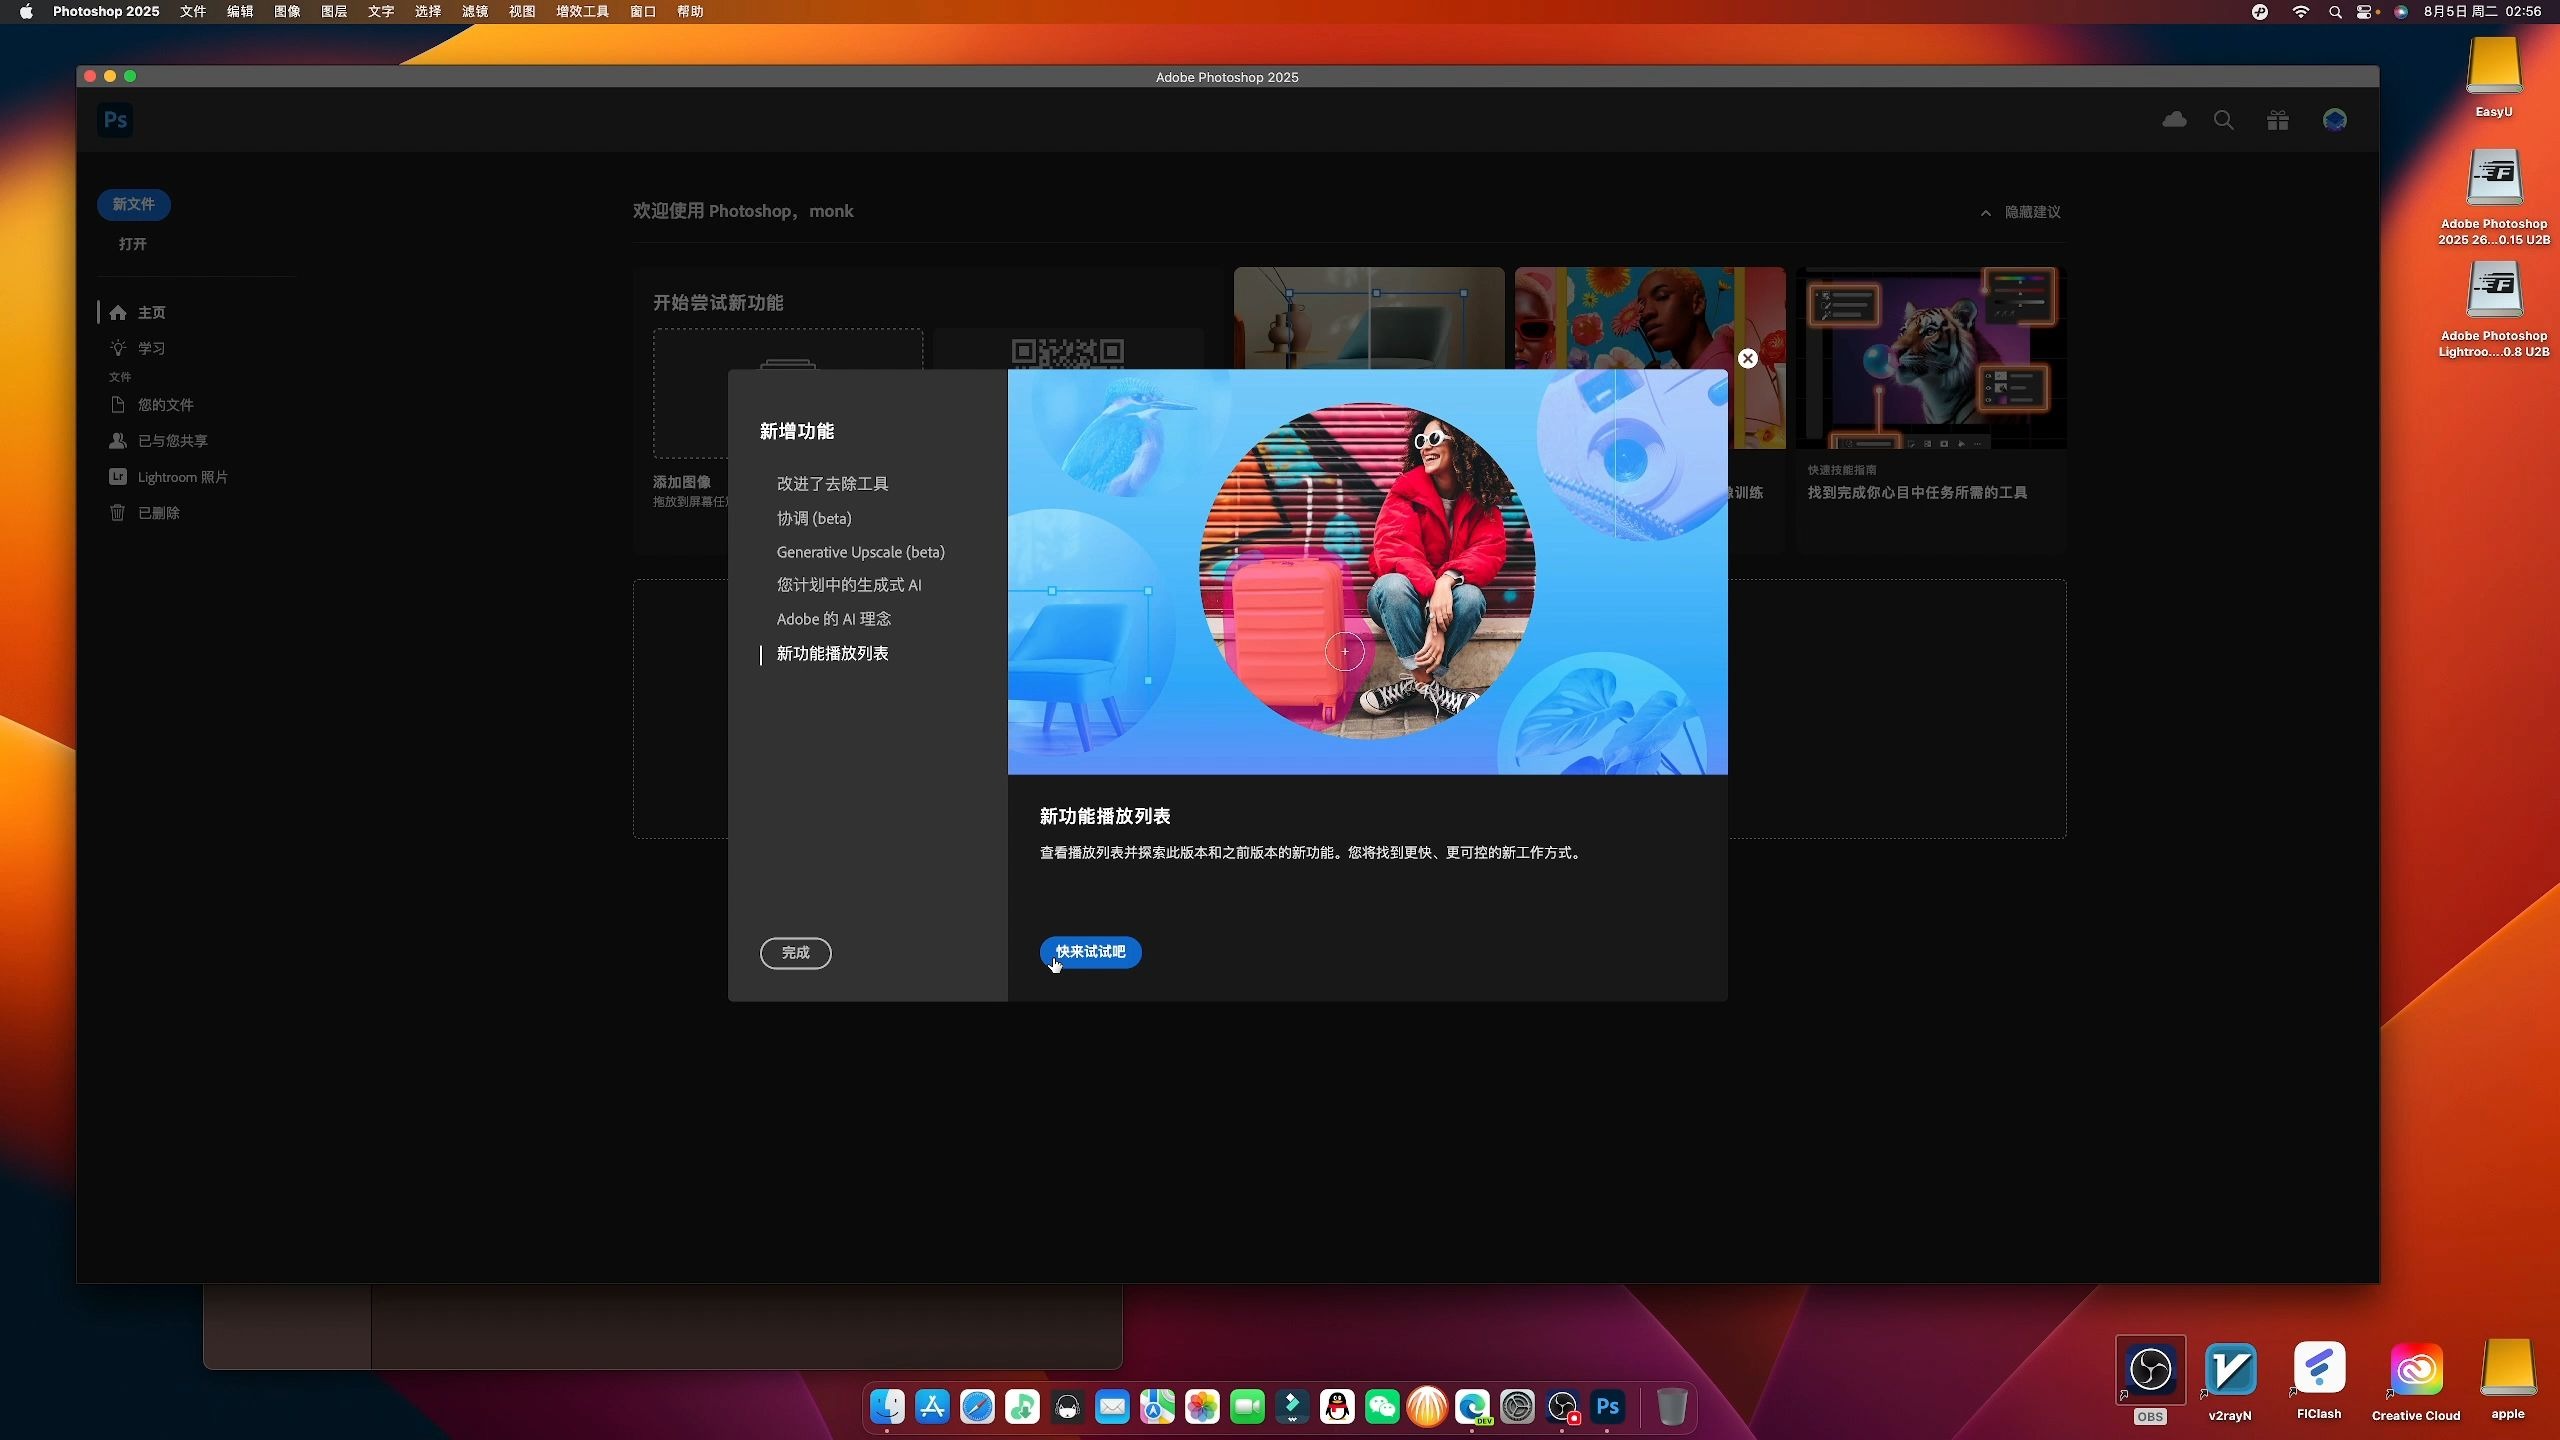This screenshot has height=1440, width=2560.
Task: Open the 视图 menu
Action: [522, 12]
